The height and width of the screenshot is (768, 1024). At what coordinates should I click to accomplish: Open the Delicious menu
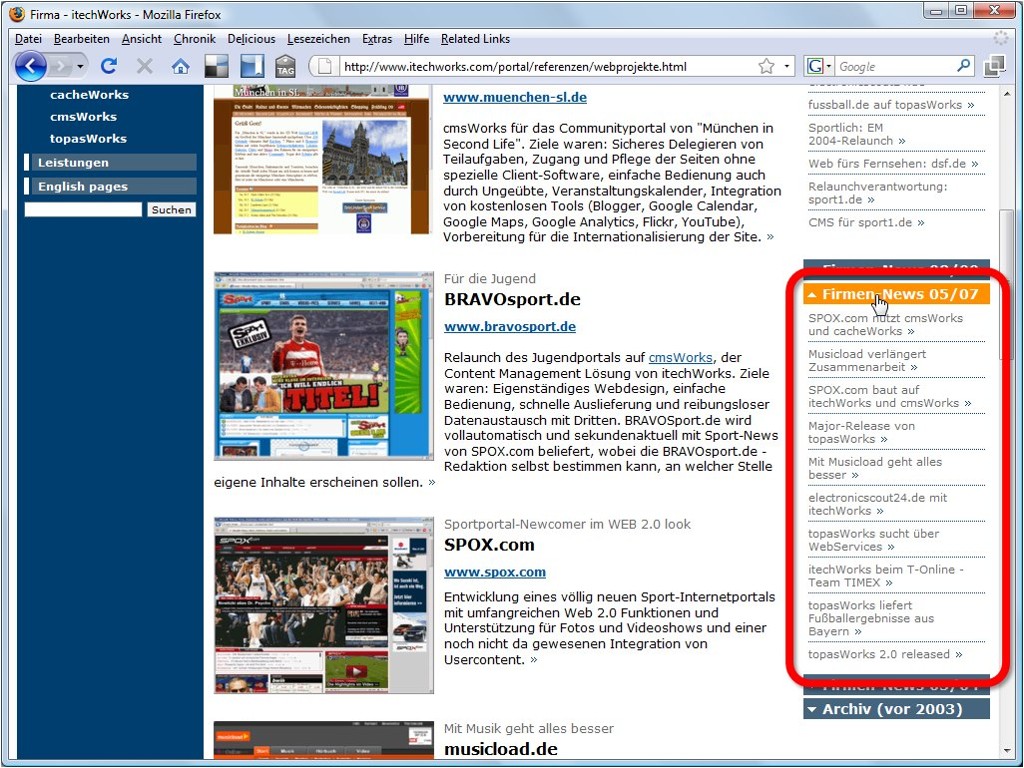point(251,39)
